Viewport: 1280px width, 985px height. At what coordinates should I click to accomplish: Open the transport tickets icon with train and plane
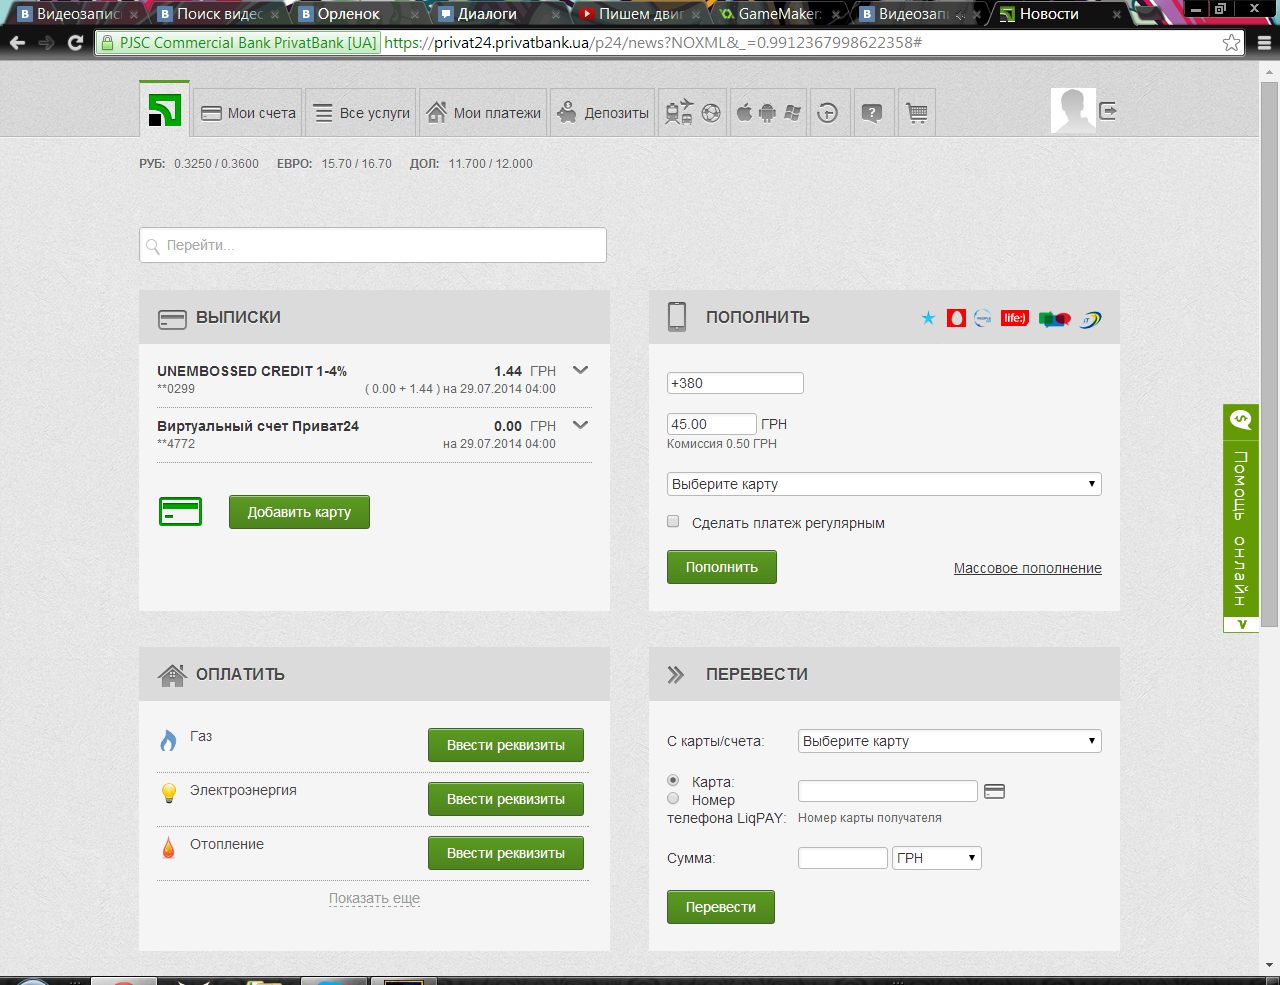click(680, 112)
